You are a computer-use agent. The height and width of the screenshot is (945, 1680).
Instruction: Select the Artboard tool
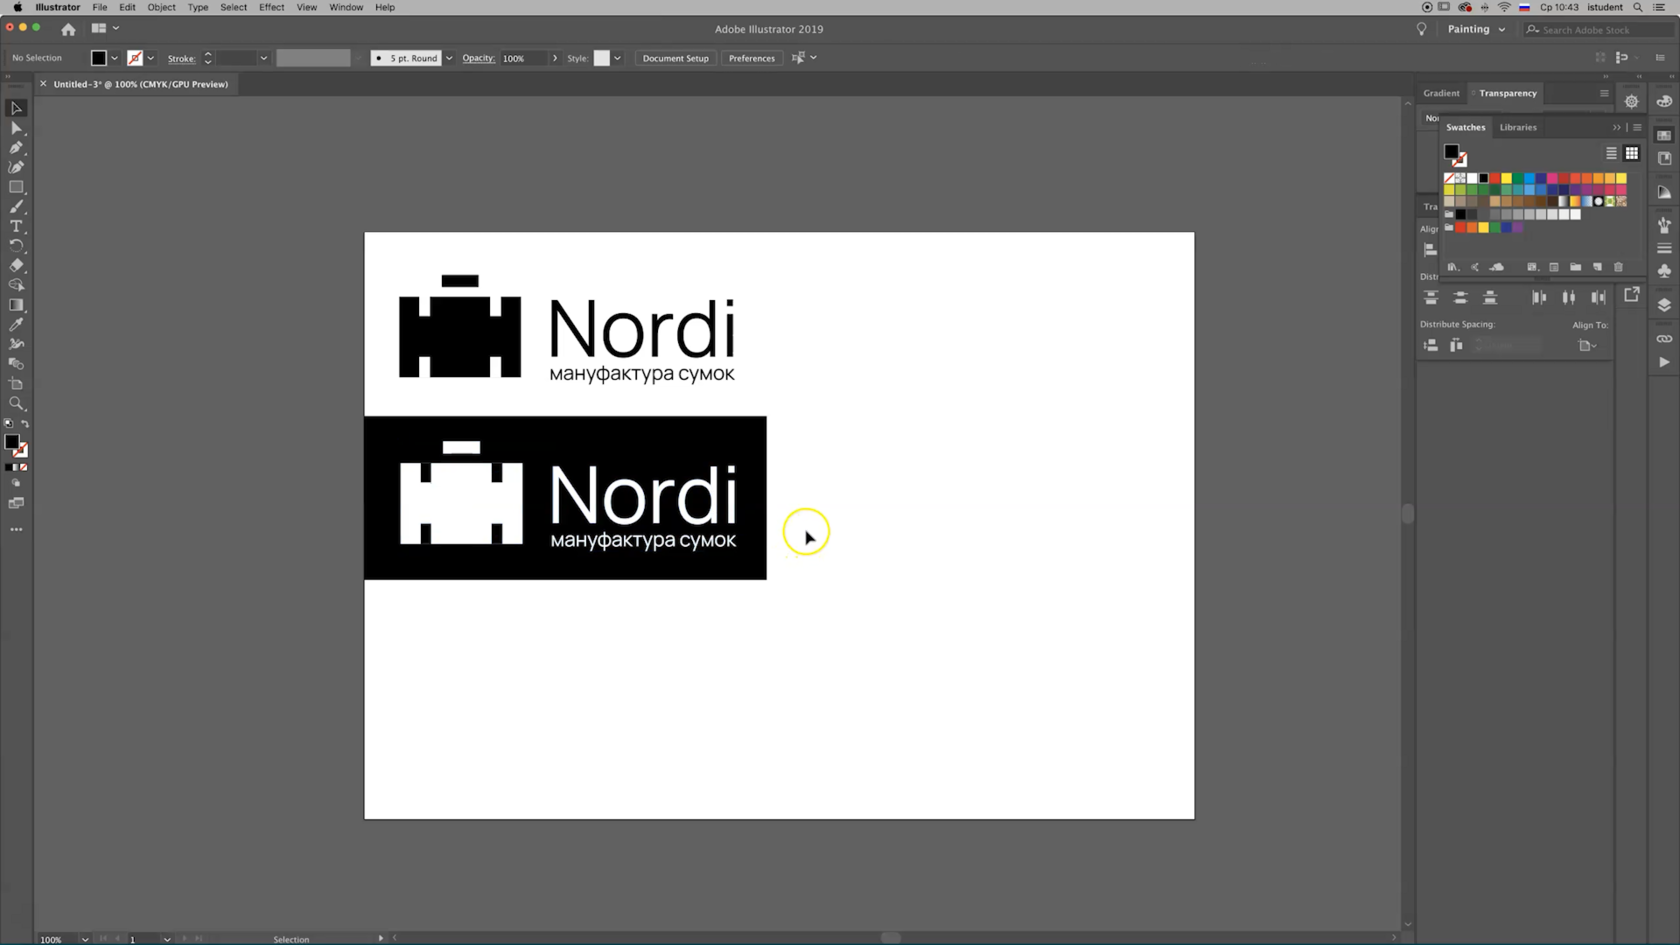[16, 384]
